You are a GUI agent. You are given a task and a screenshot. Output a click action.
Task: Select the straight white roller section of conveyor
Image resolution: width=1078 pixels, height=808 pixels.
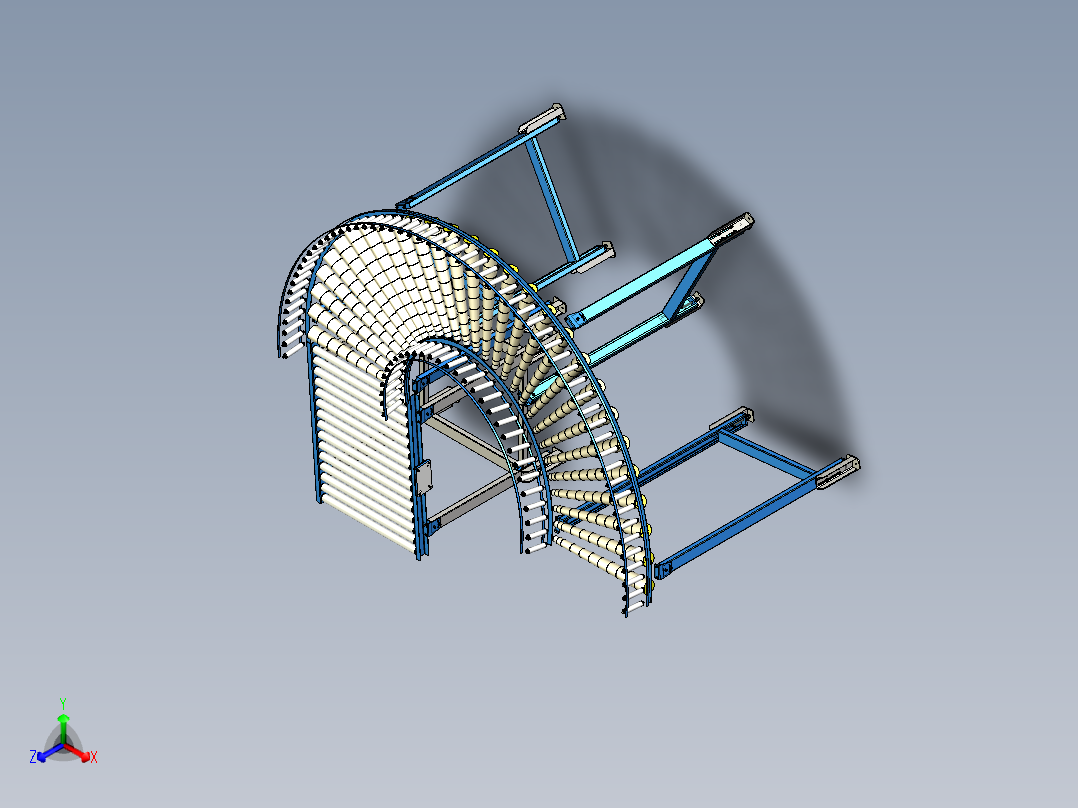(x=364, y=448)
